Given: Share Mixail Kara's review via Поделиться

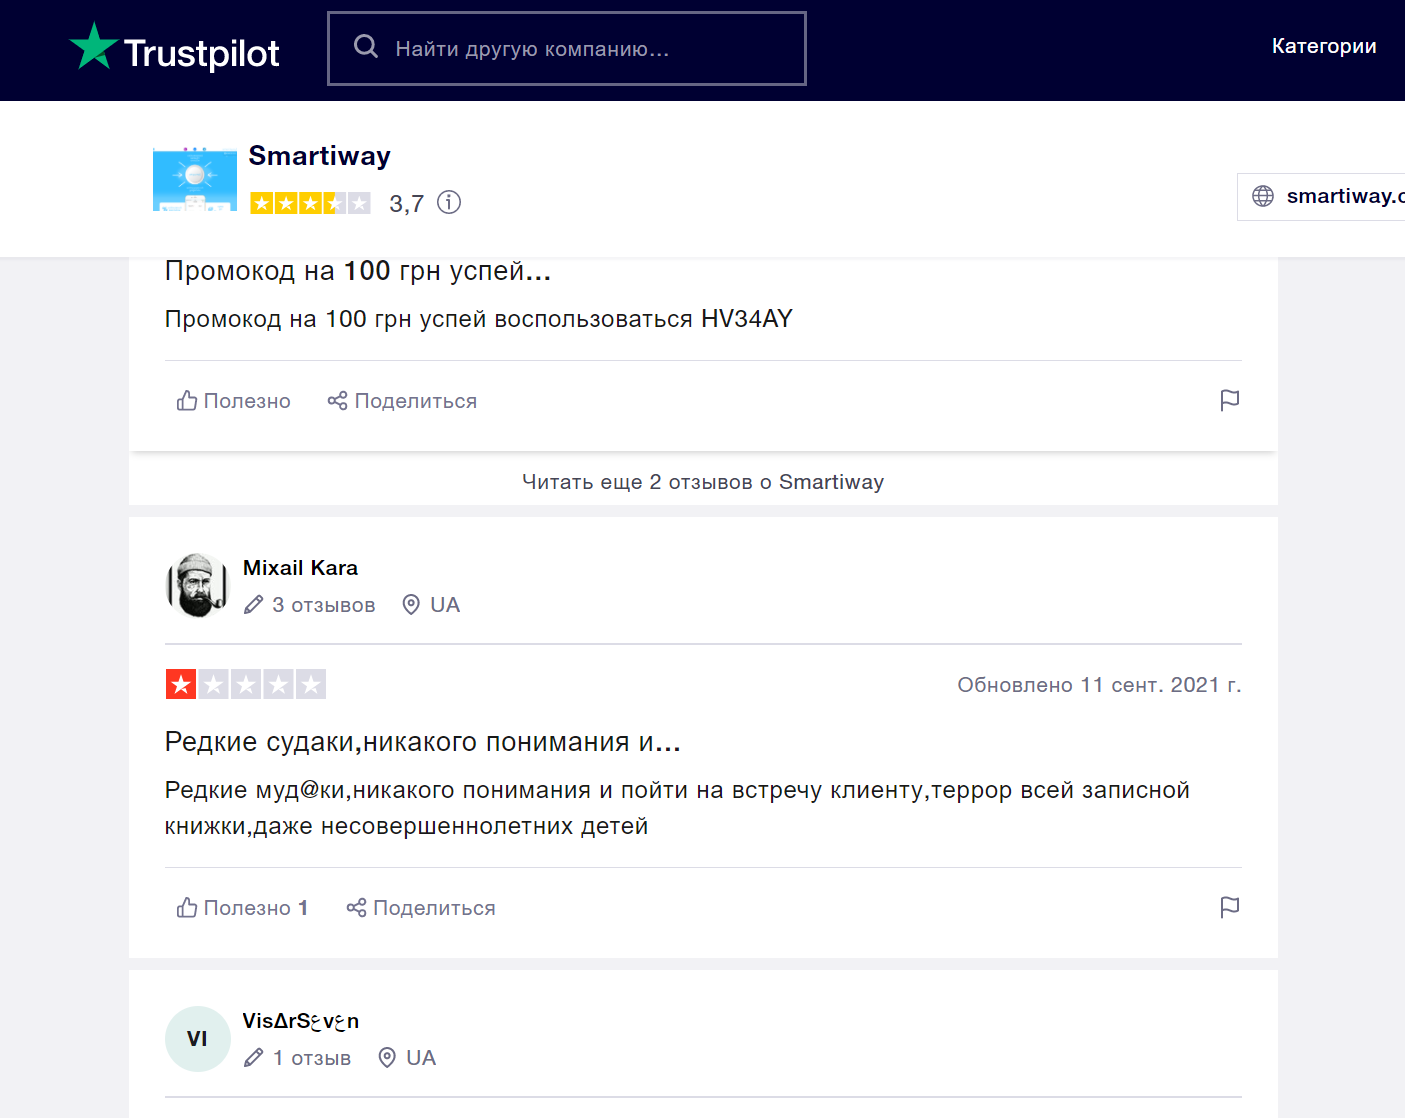Looking at the screenshot, I should pos(421,908).
